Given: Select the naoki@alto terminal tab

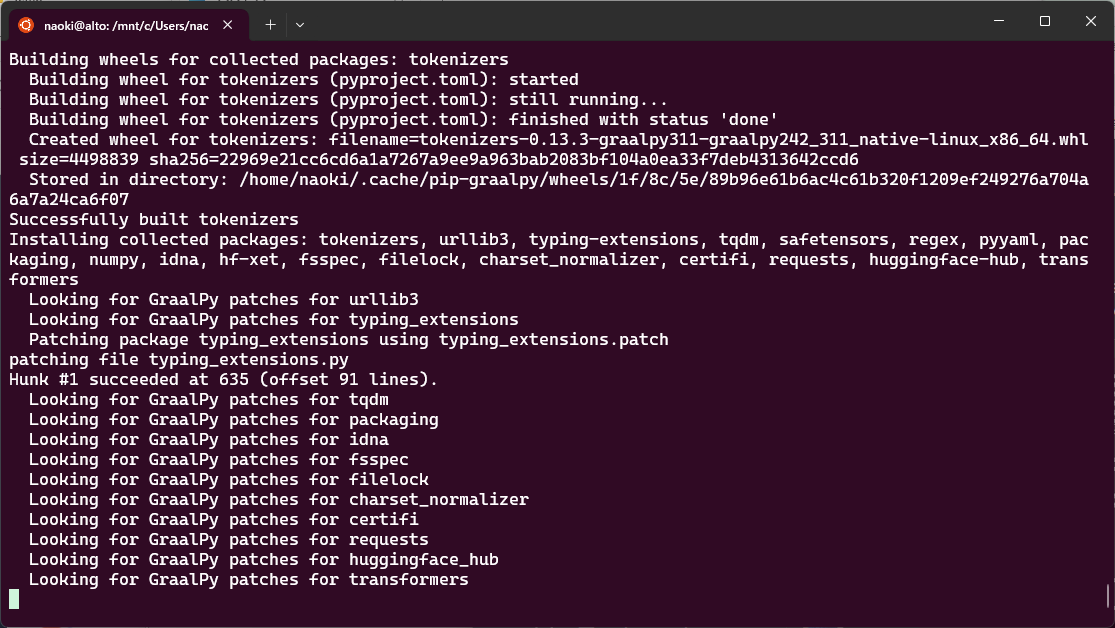Looking at the screenshot, I should pyautogui.click(x=129, y=25).
